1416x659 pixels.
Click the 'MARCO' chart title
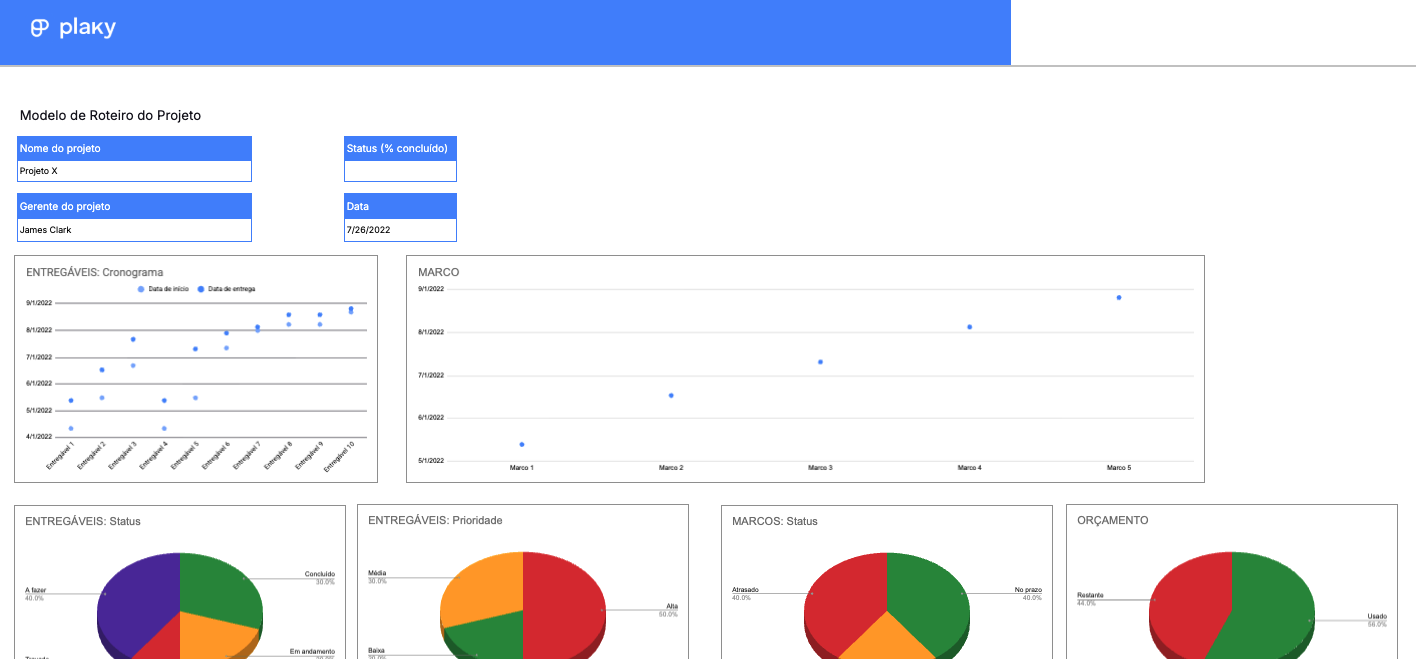click(x=438, y=272)
